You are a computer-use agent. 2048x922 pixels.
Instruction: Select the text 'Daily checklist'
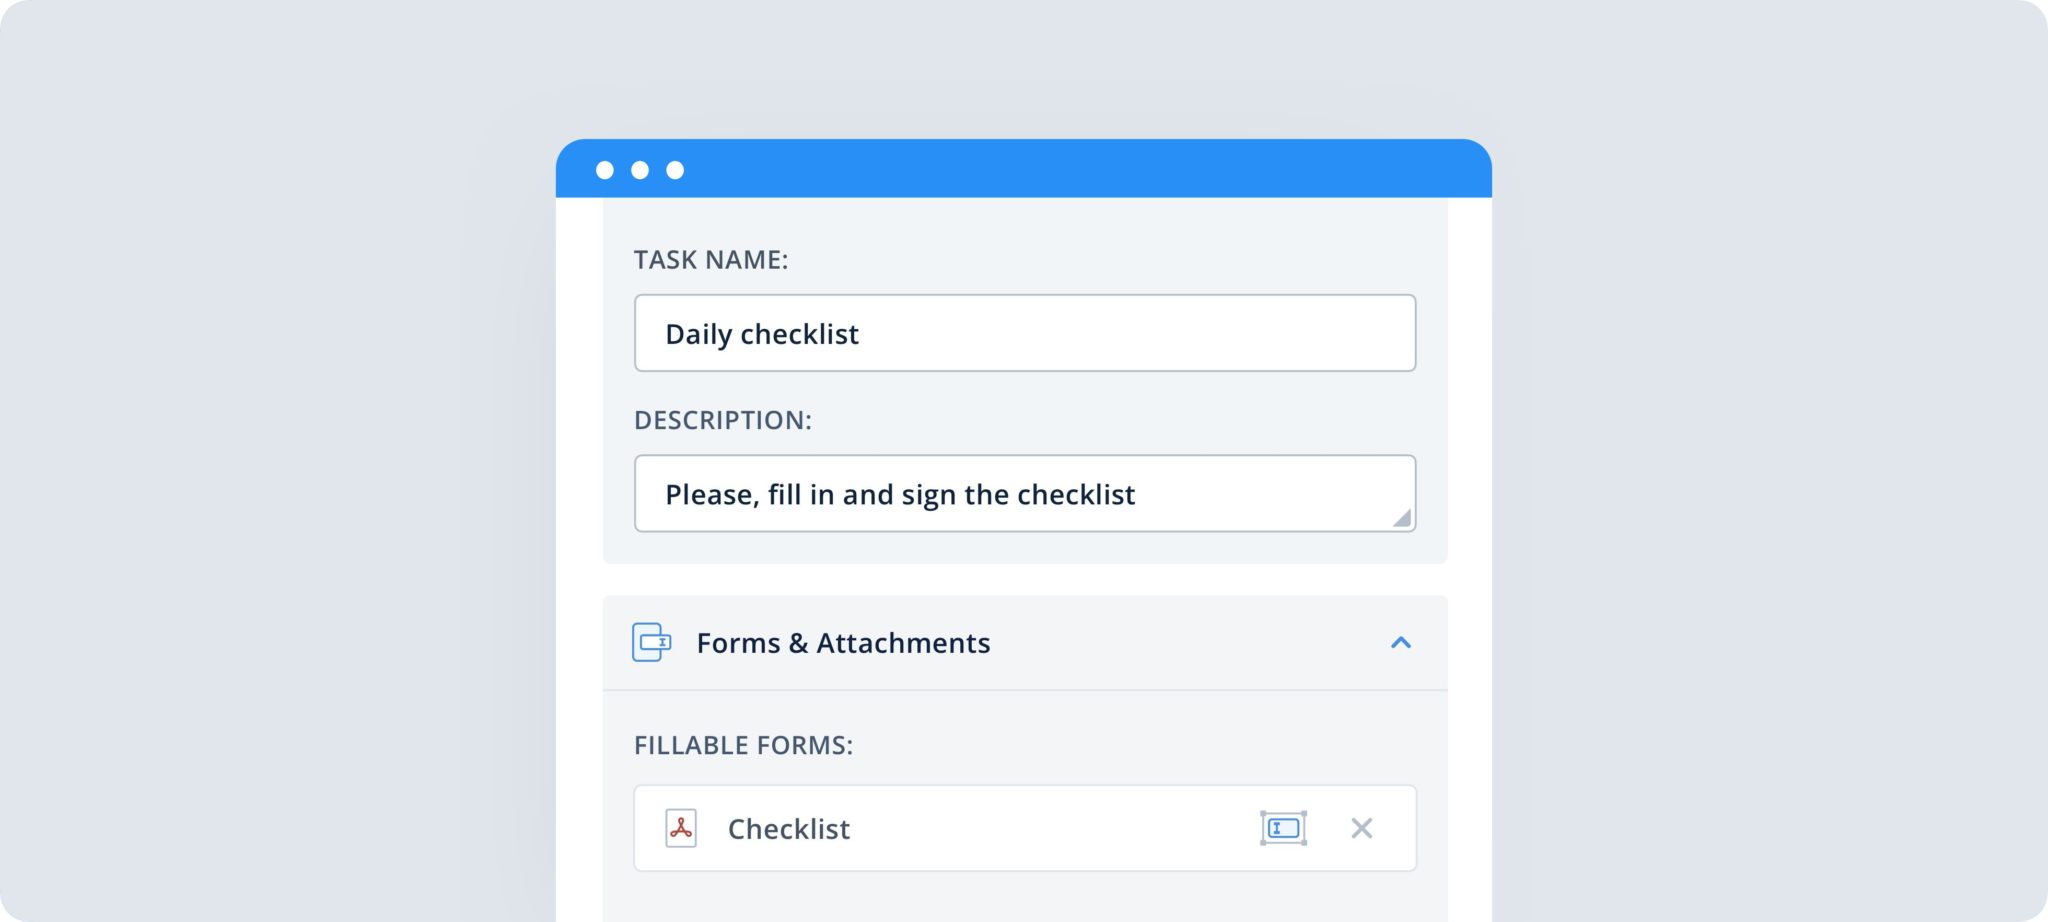pos(763,333)
